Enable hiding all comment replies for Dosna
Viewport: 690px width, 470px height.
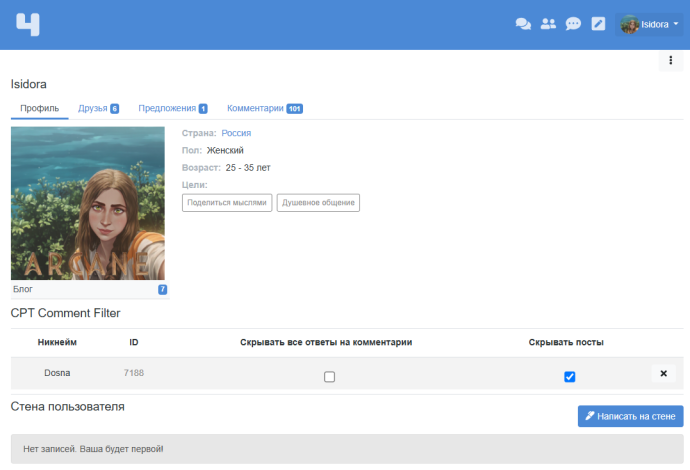click(329, 377)
